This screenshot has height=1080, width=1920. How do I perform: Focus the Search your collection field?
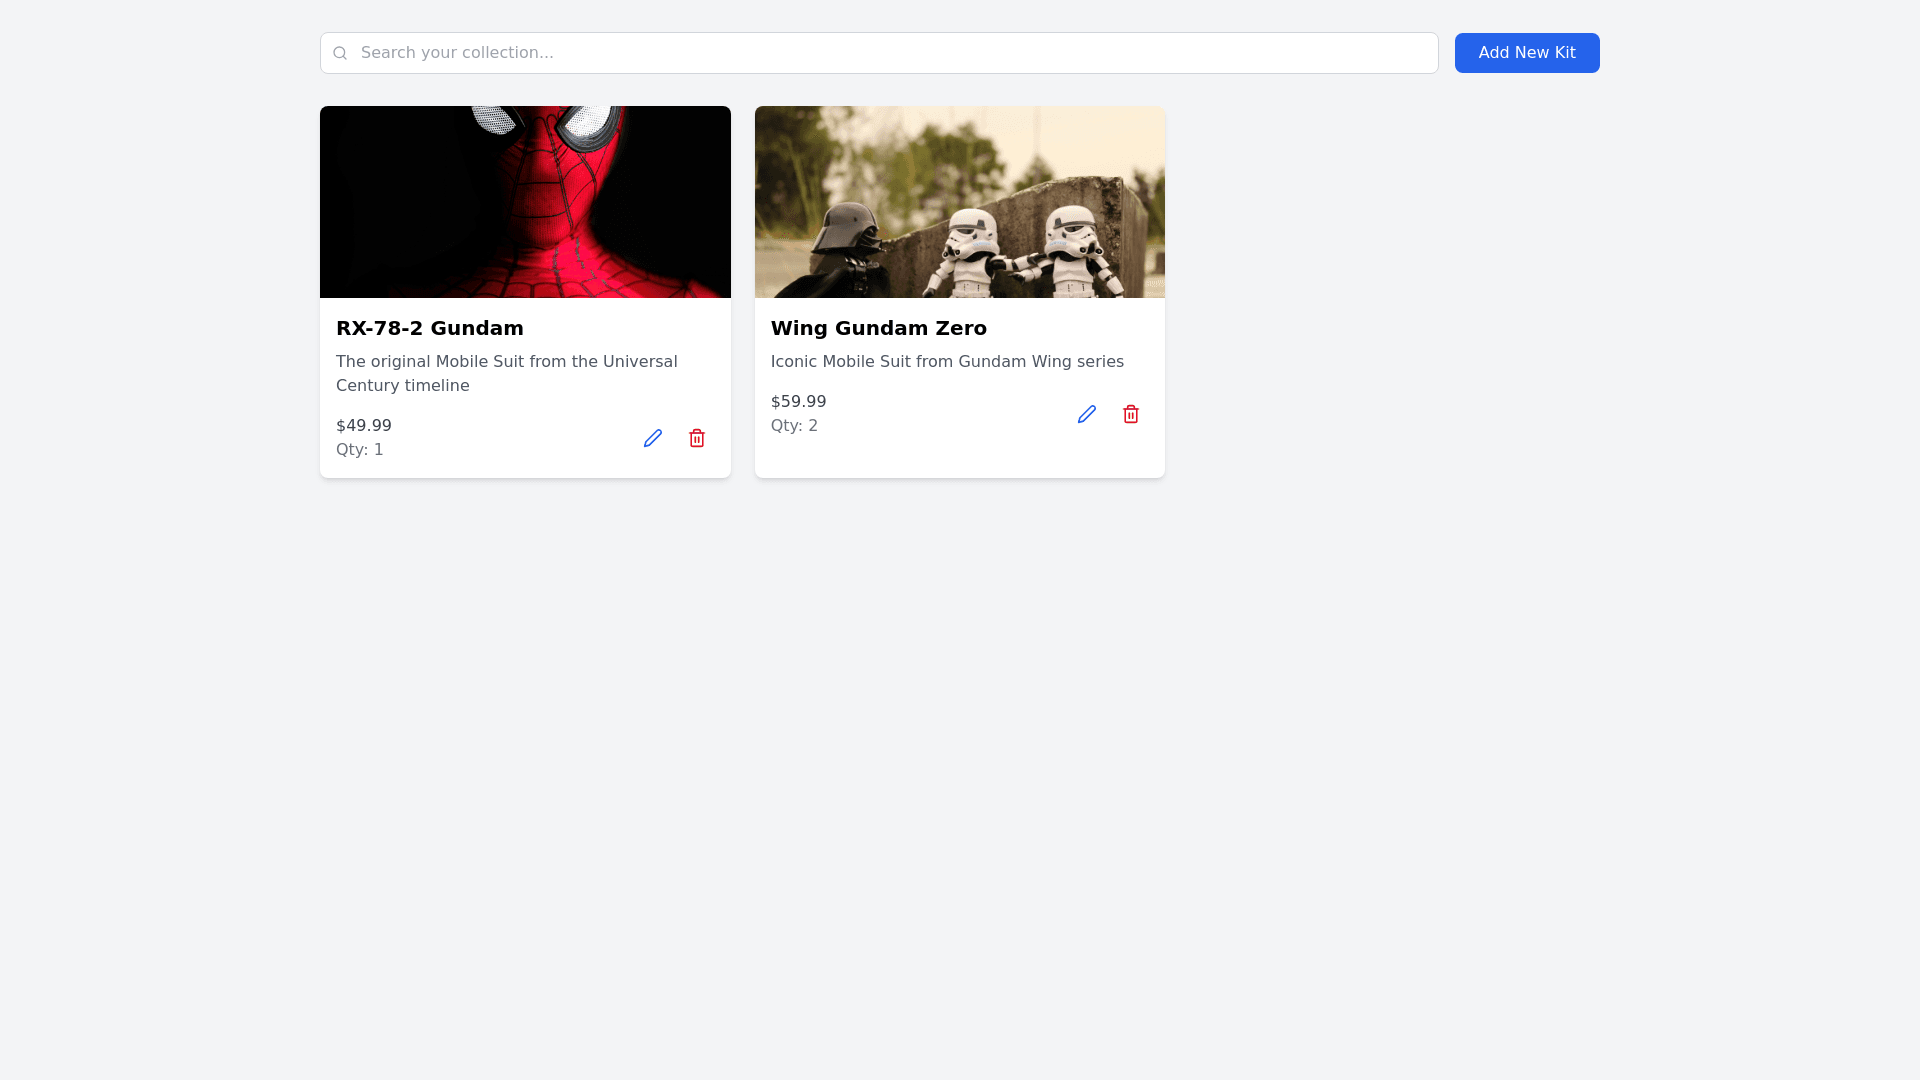click(880, 53)
